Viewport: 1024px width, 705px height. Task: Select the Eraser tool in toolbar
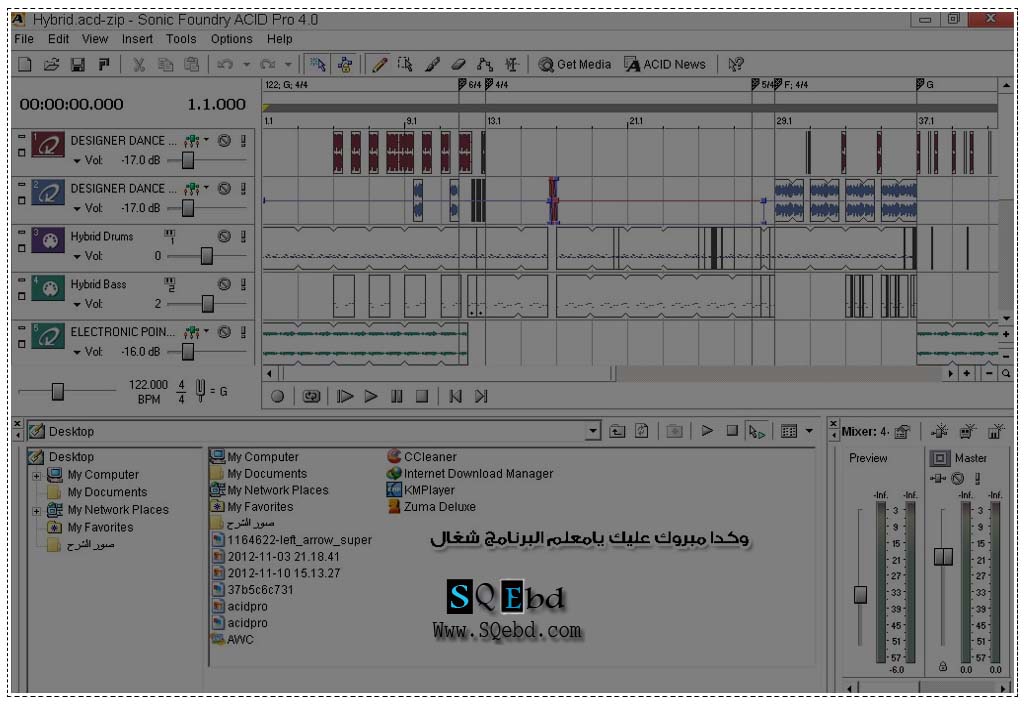click(x=458, y=64)
